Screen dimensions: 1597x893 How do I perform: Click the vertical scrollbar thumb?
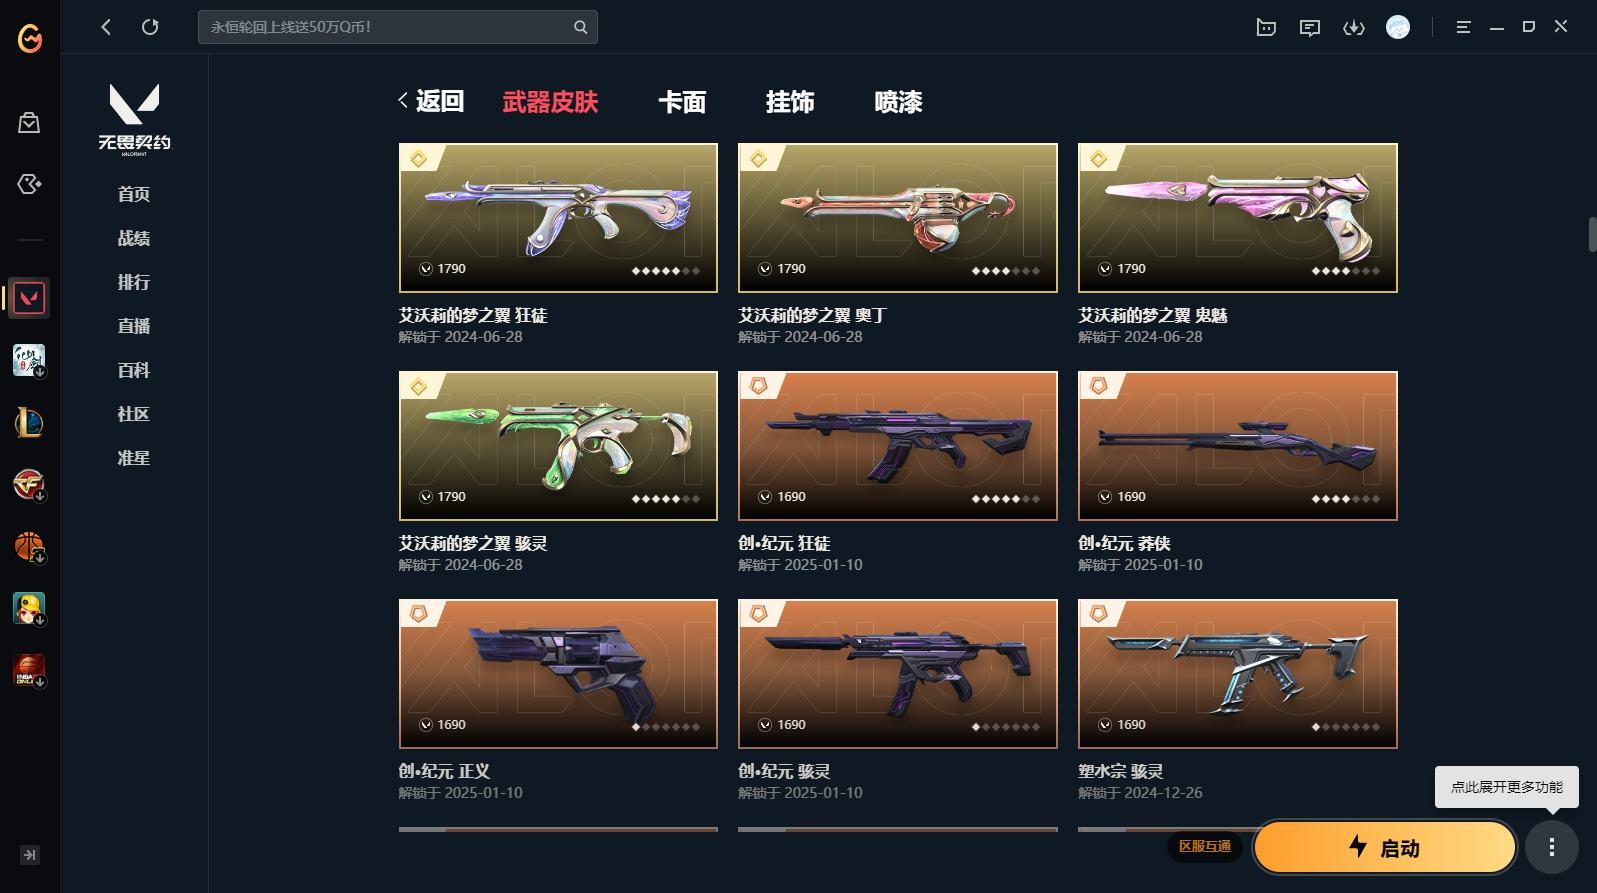coord(1592,234)
